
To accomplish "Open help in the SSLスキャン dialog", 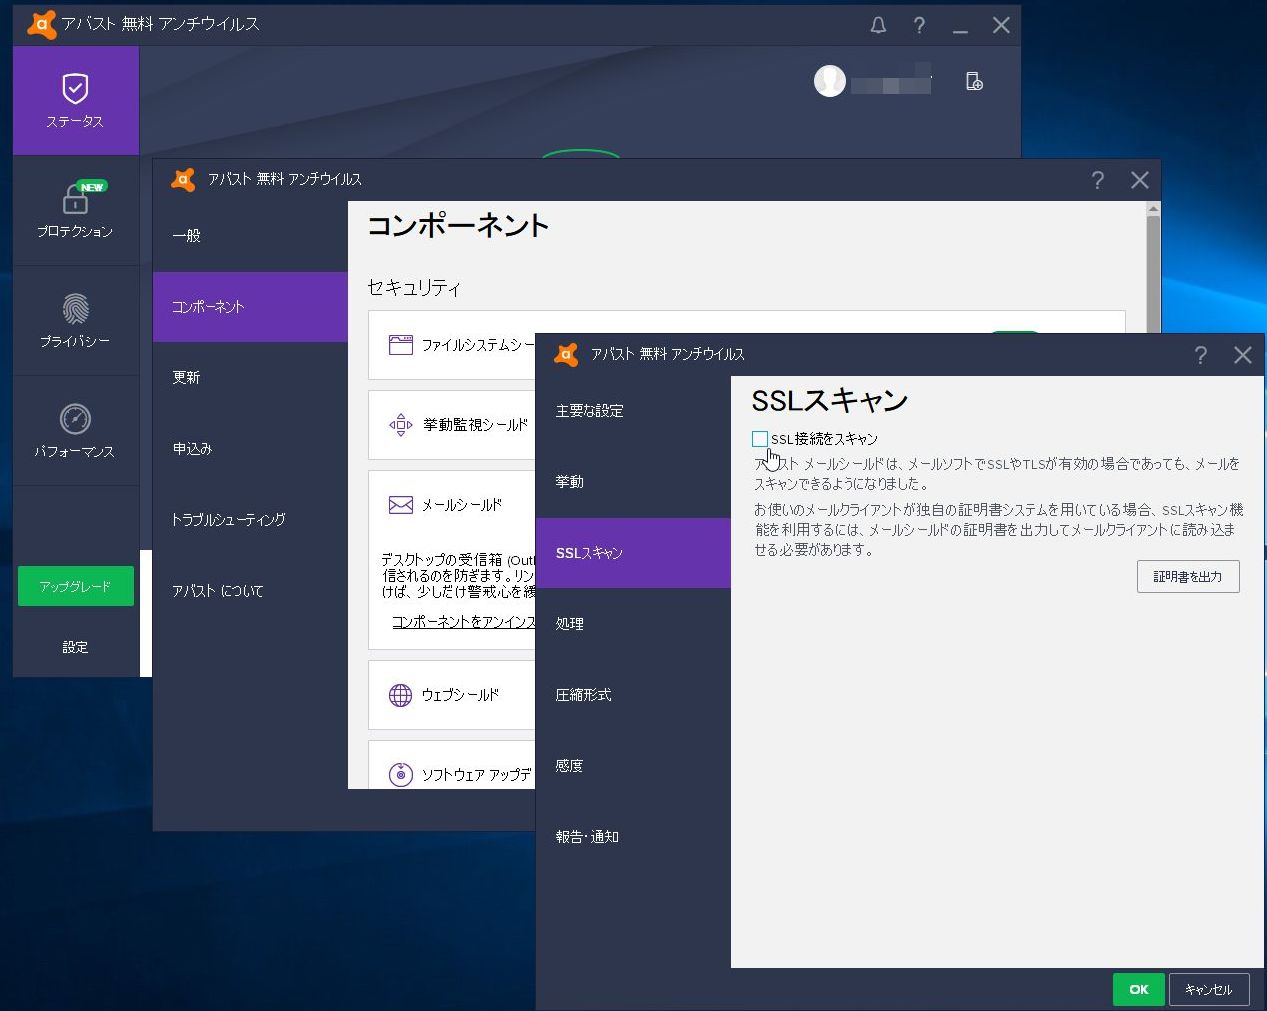I will coord(1200,355).
